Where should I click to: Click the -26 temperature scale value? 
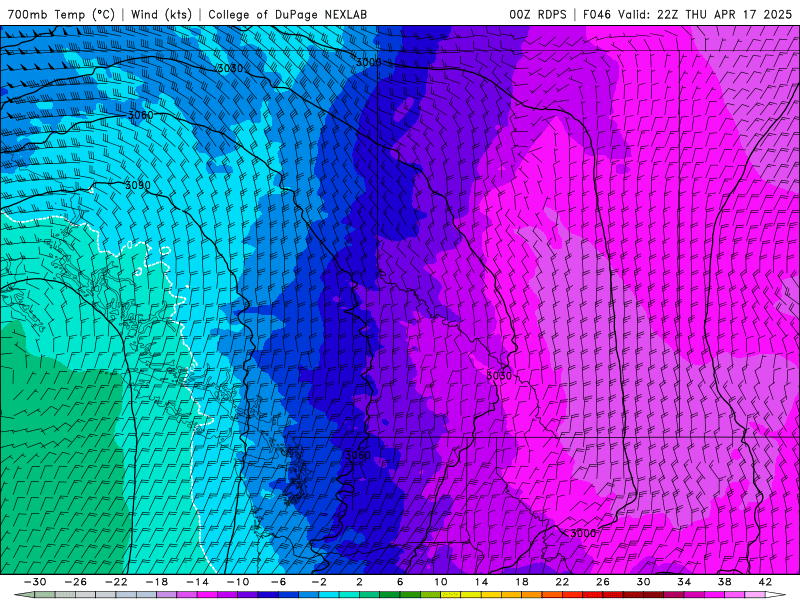tap(76, 582)
